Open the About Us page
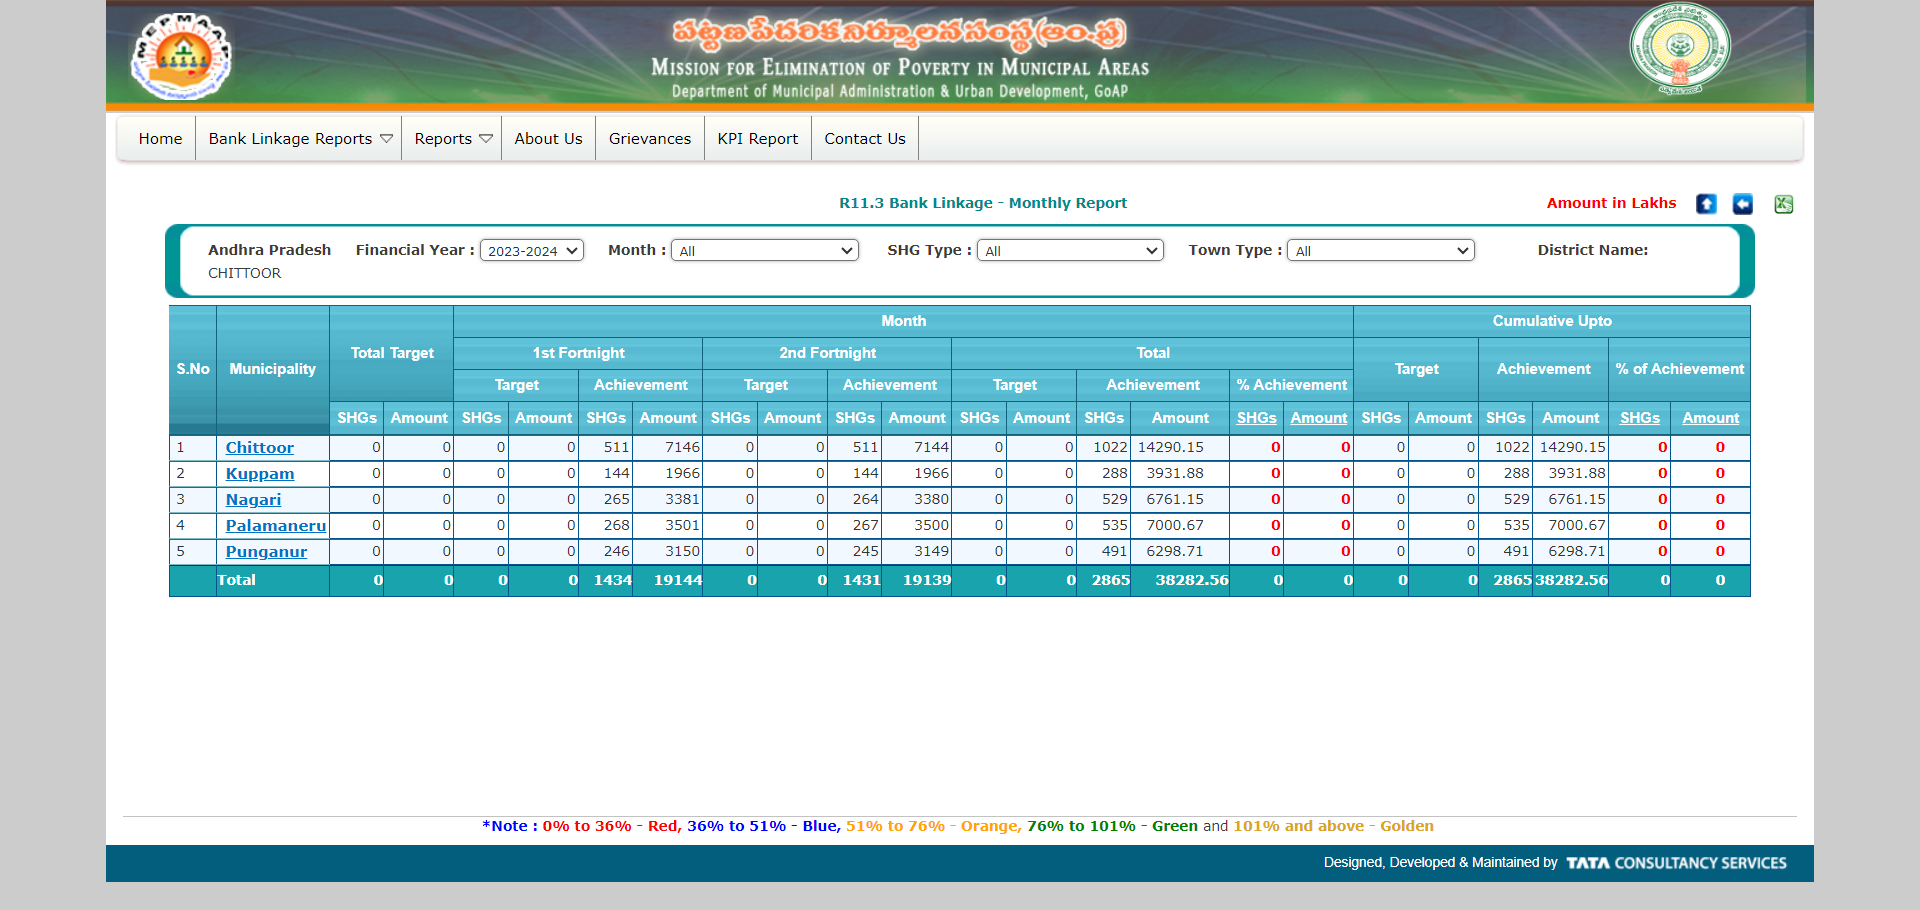The height and width of the screenshot is (910, 1920). tap(548, 138)
